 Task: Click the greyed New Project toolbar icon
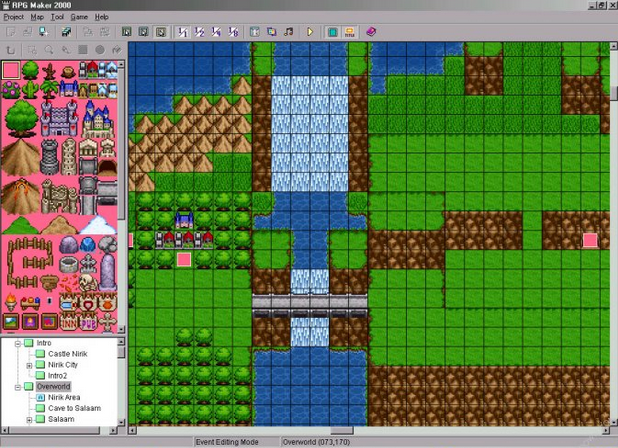coord(11,32)
